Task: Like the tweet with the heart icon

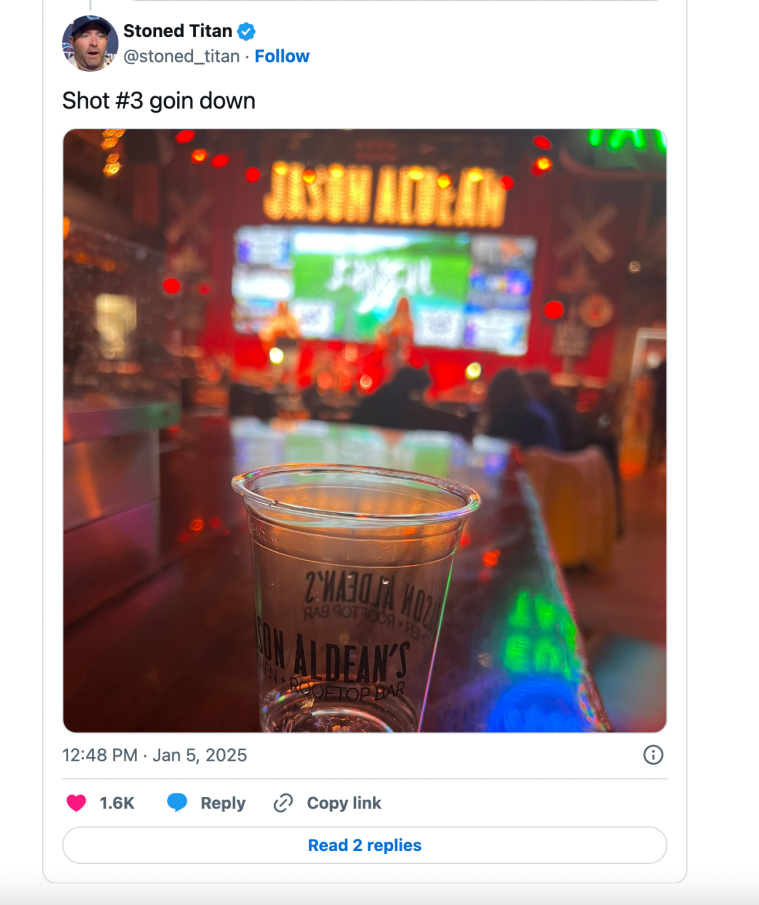Action: 76,803
